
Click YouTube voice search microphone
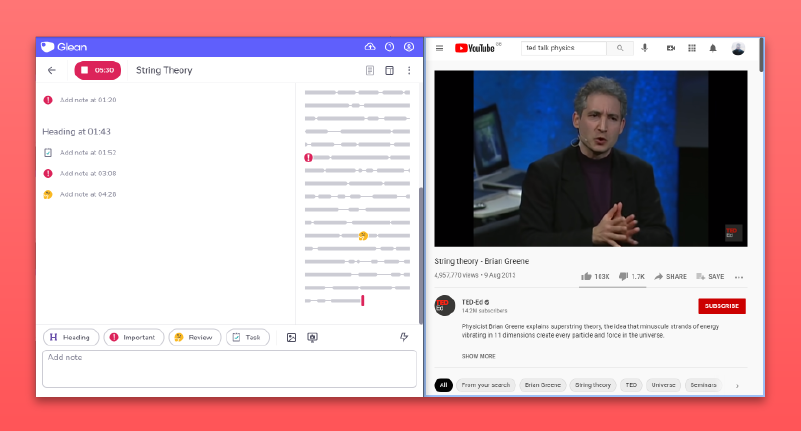click(x=644, y=48)
